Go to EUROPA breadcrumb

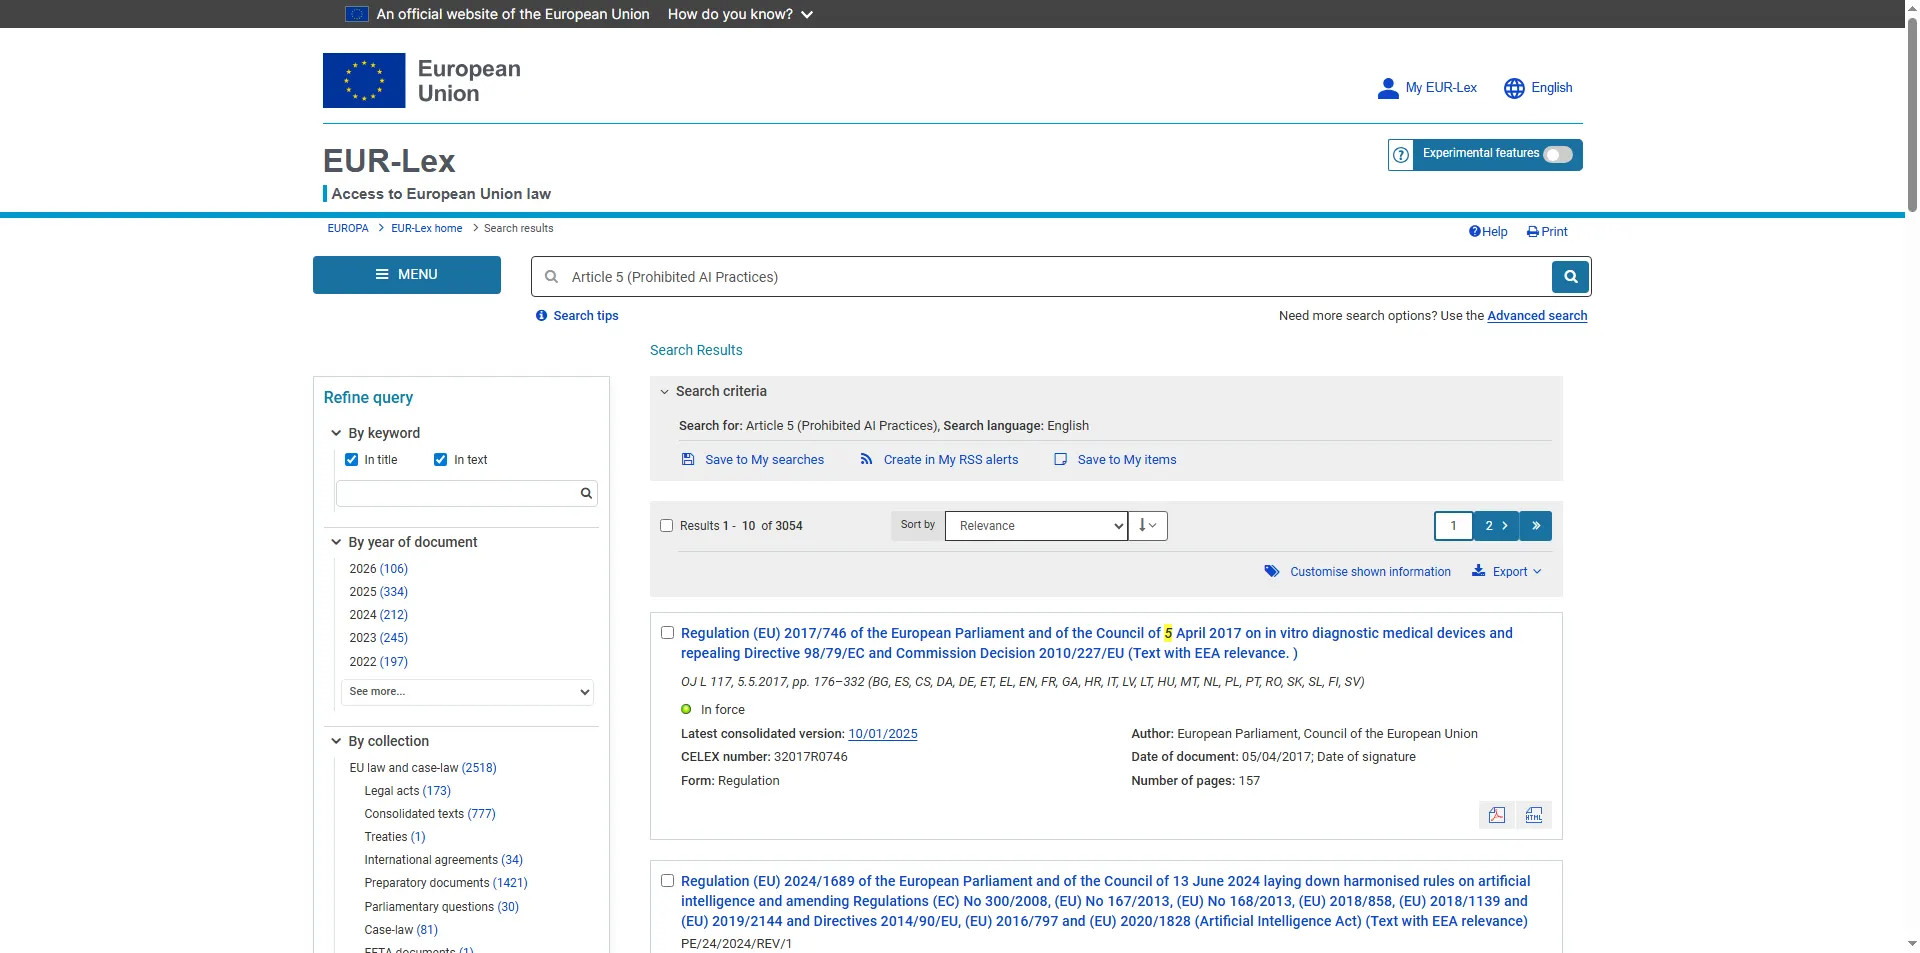click(x=348, y=229)
